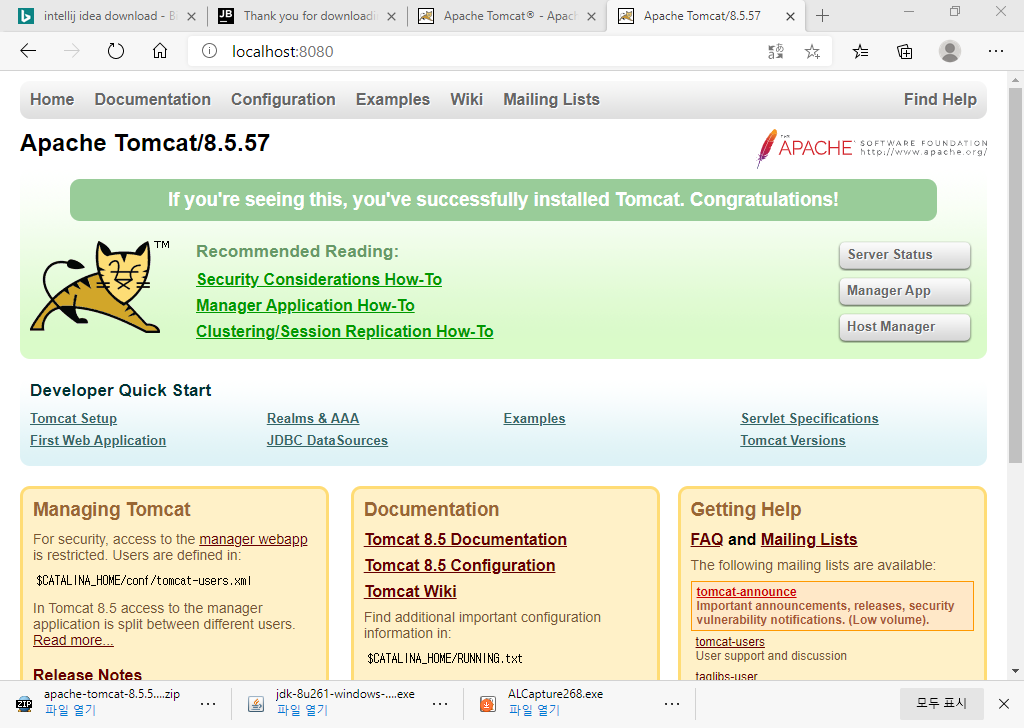Viewport: 1024px width, 728px height.
Task: Click the Server Status button
Action: coord(904,255)
